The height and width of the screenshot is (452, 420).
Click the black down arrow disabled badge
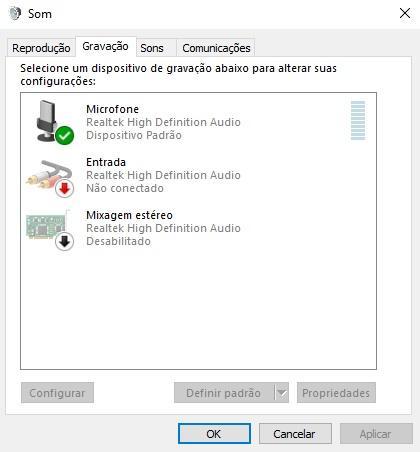coord(64,241)
